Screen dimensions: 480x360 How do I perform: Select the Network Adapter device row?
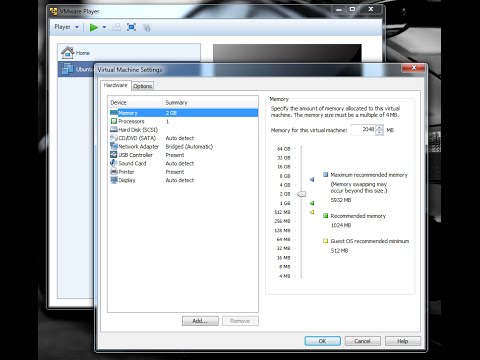click(x=183, y=146)
